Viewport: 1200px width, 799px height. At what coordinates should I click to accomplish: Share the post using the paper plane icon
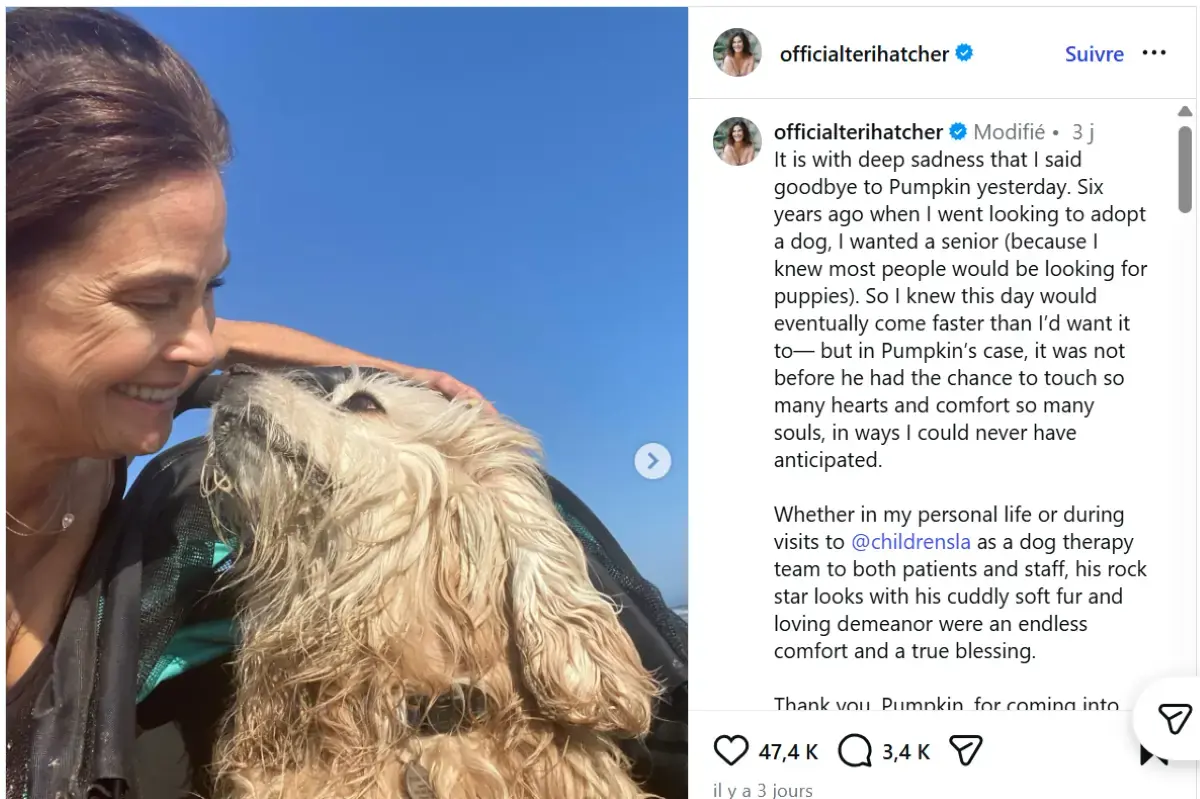pos(964,748)
